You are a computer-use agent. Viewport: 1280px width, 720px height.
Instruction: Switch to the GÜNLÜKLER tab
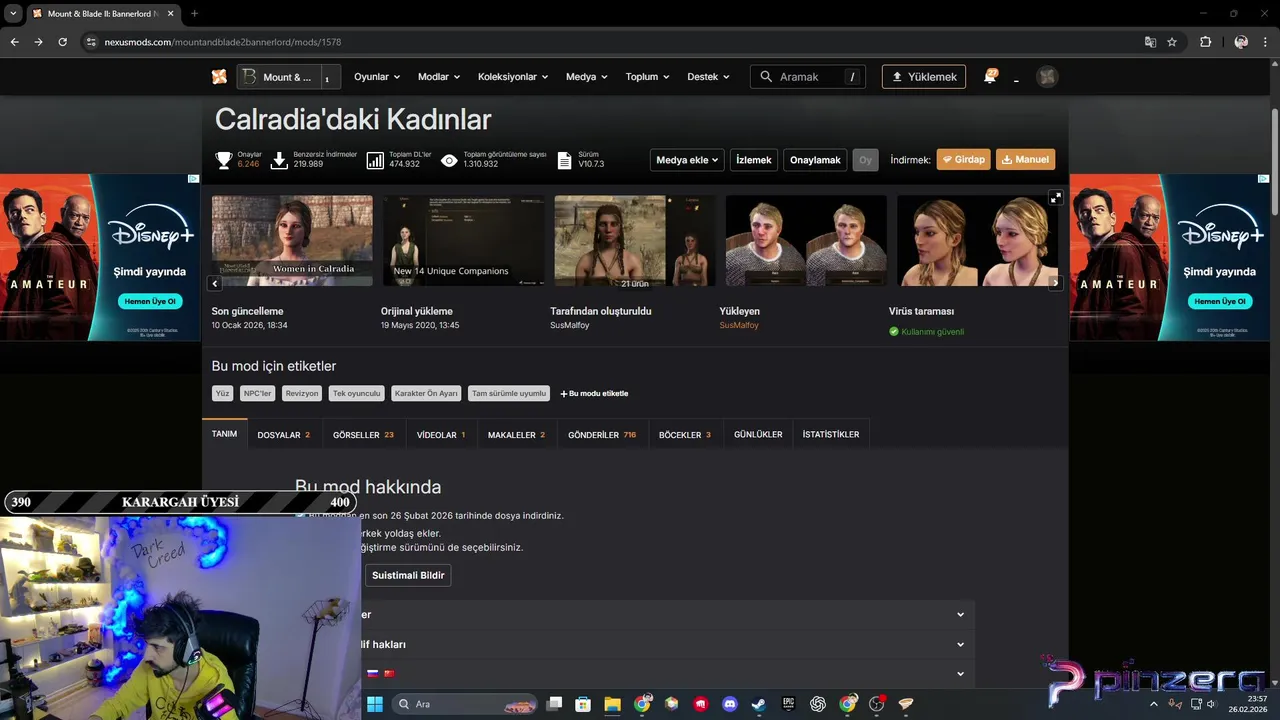click(758, 435)
